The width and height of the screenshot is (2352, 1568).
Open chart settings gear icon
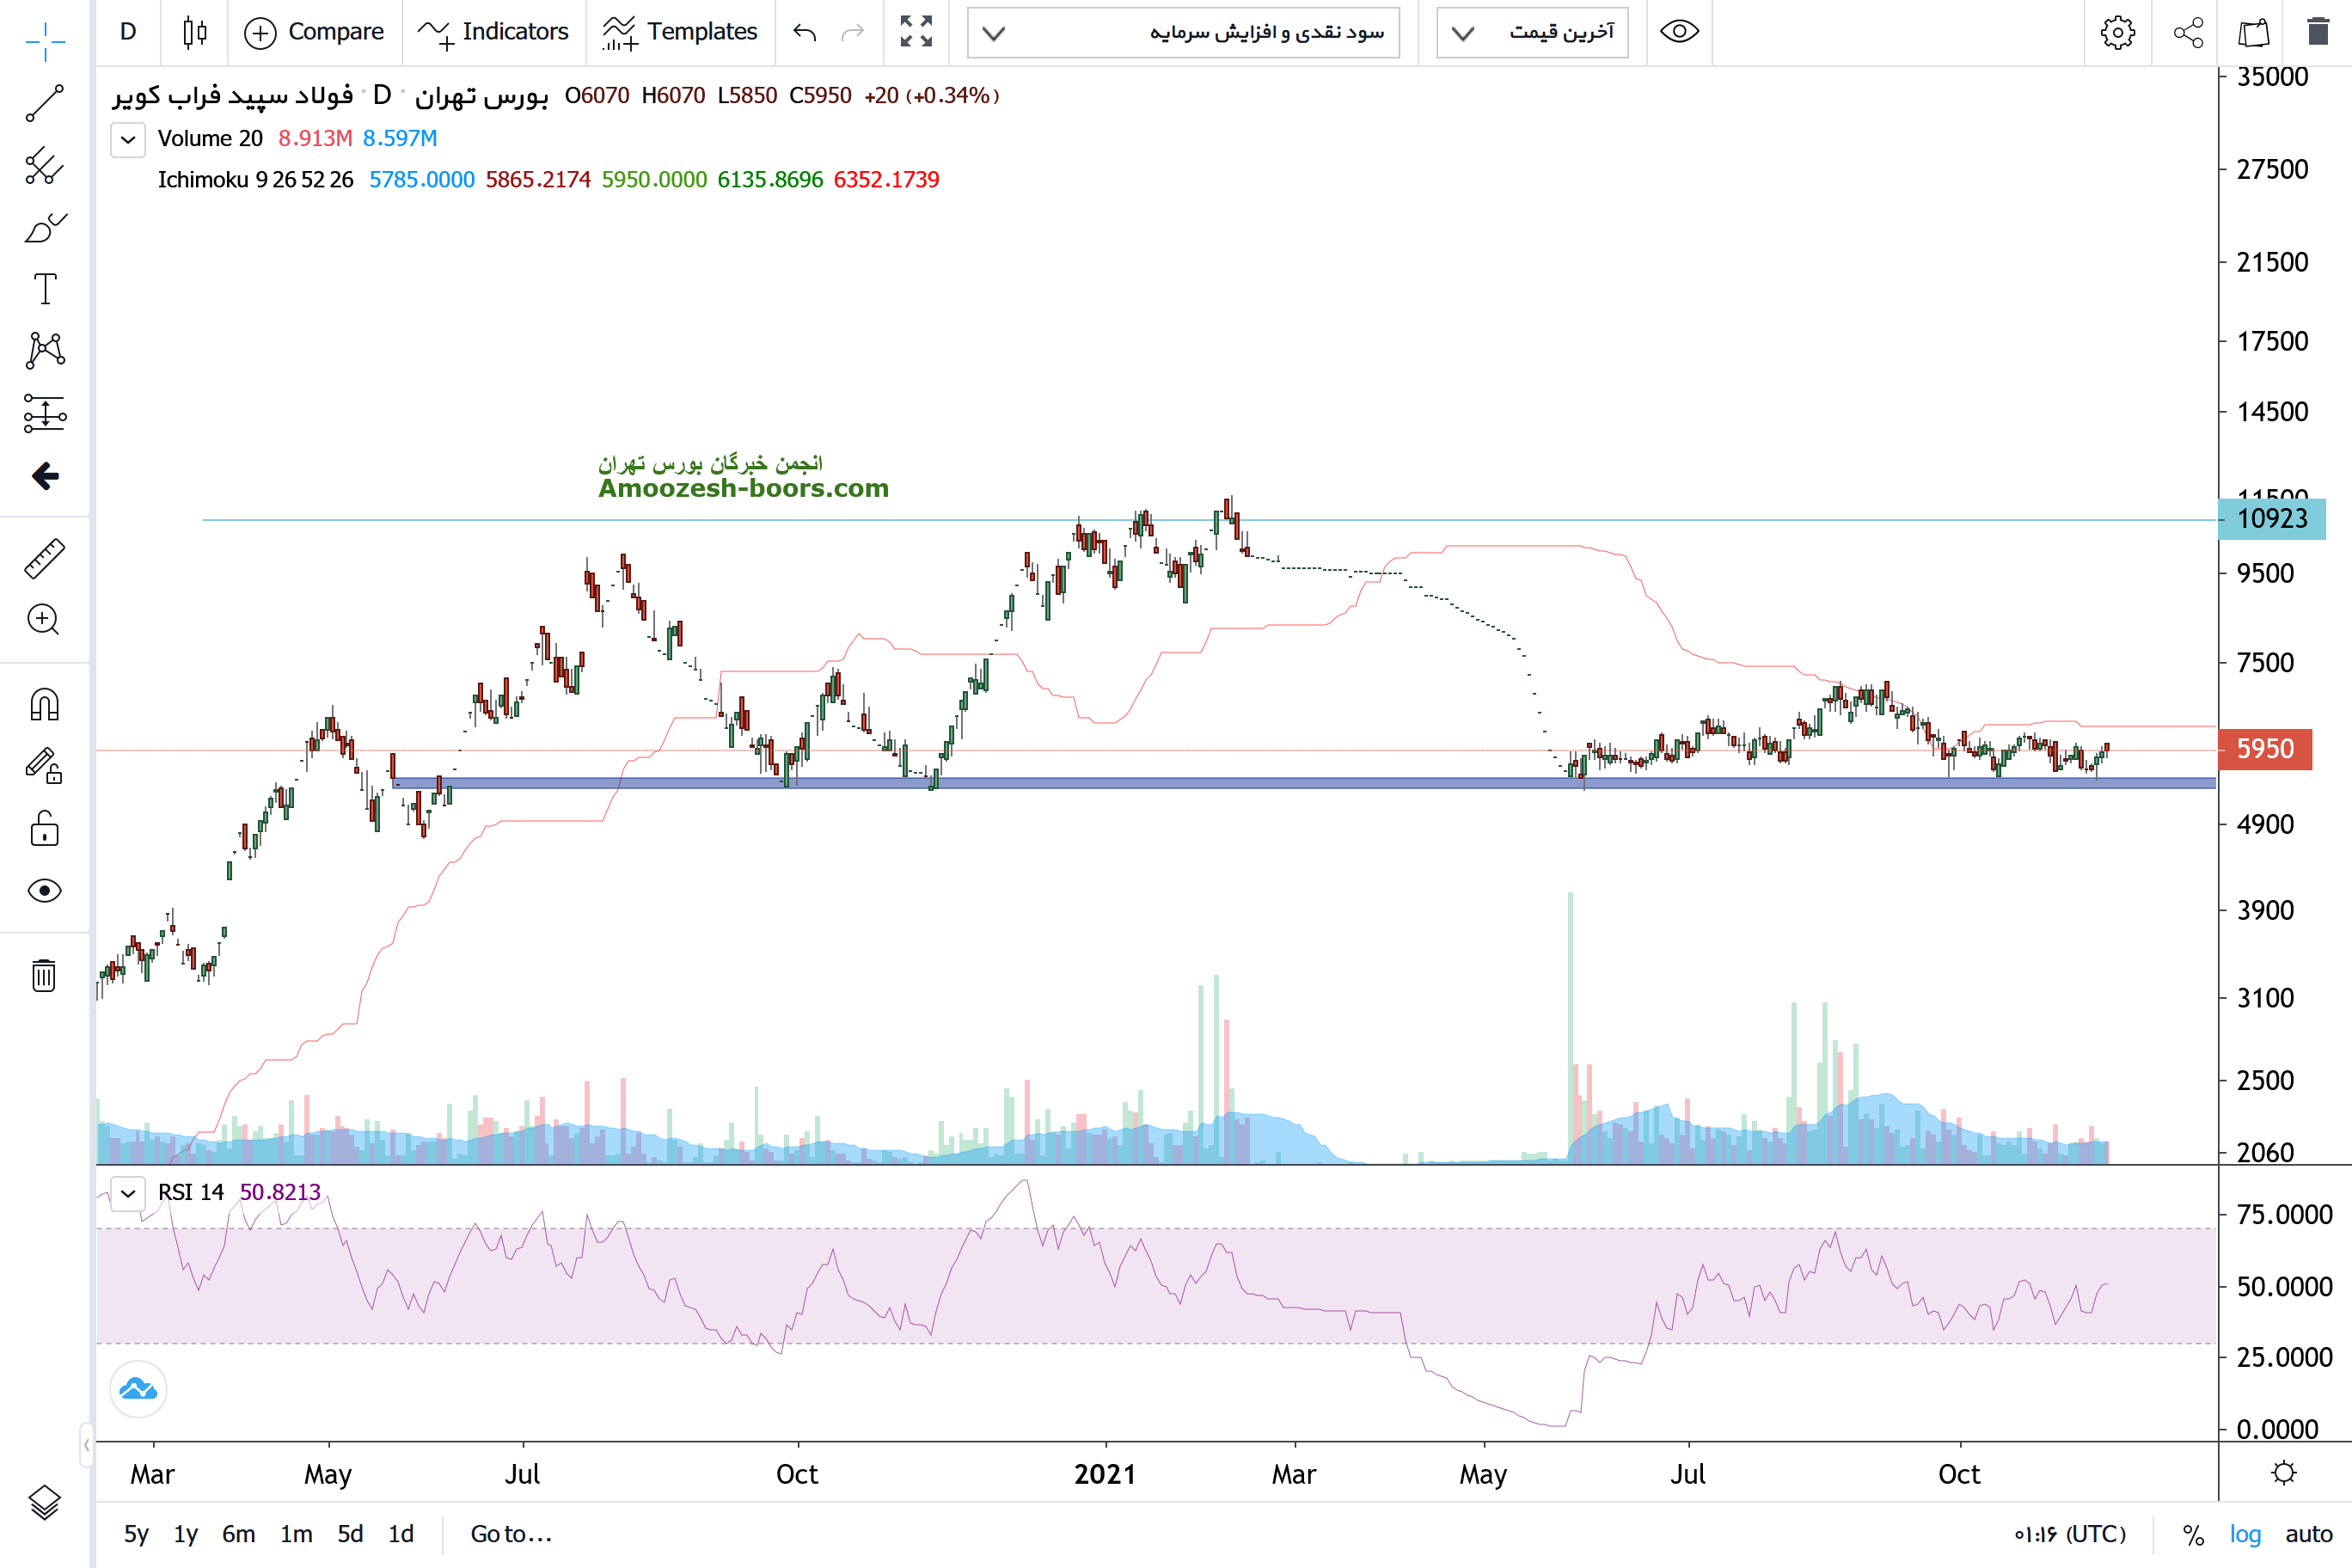2117,32
